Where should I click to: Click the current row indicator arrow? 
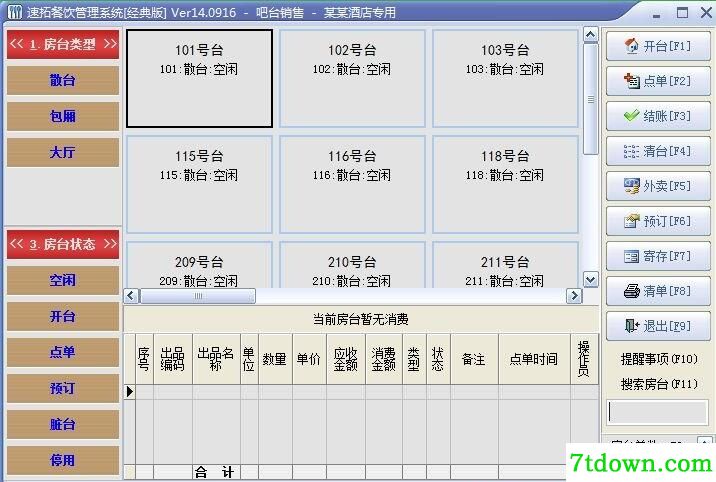(x=130, y=392)
